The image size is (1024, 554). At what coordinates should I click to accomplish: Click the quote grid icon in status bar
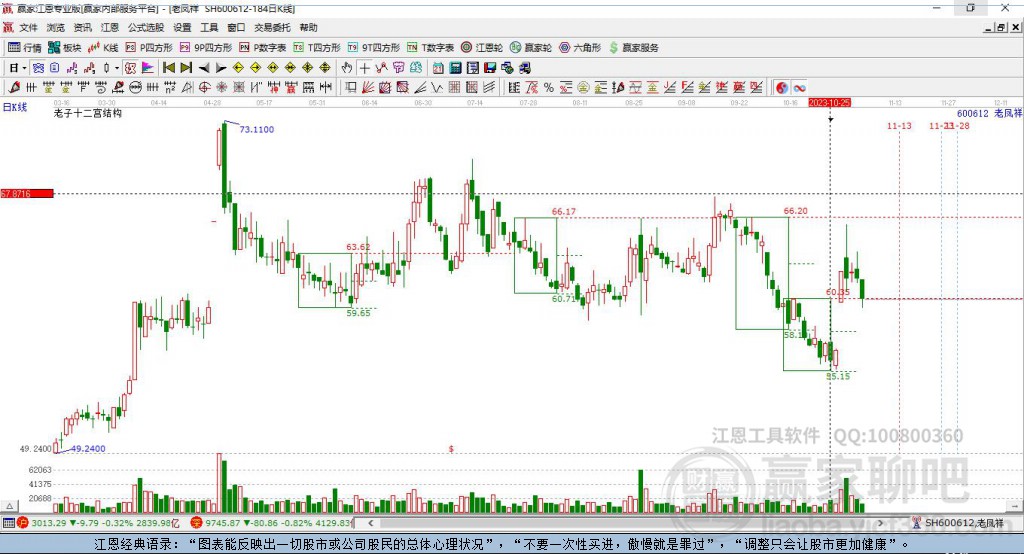[8, 523]
